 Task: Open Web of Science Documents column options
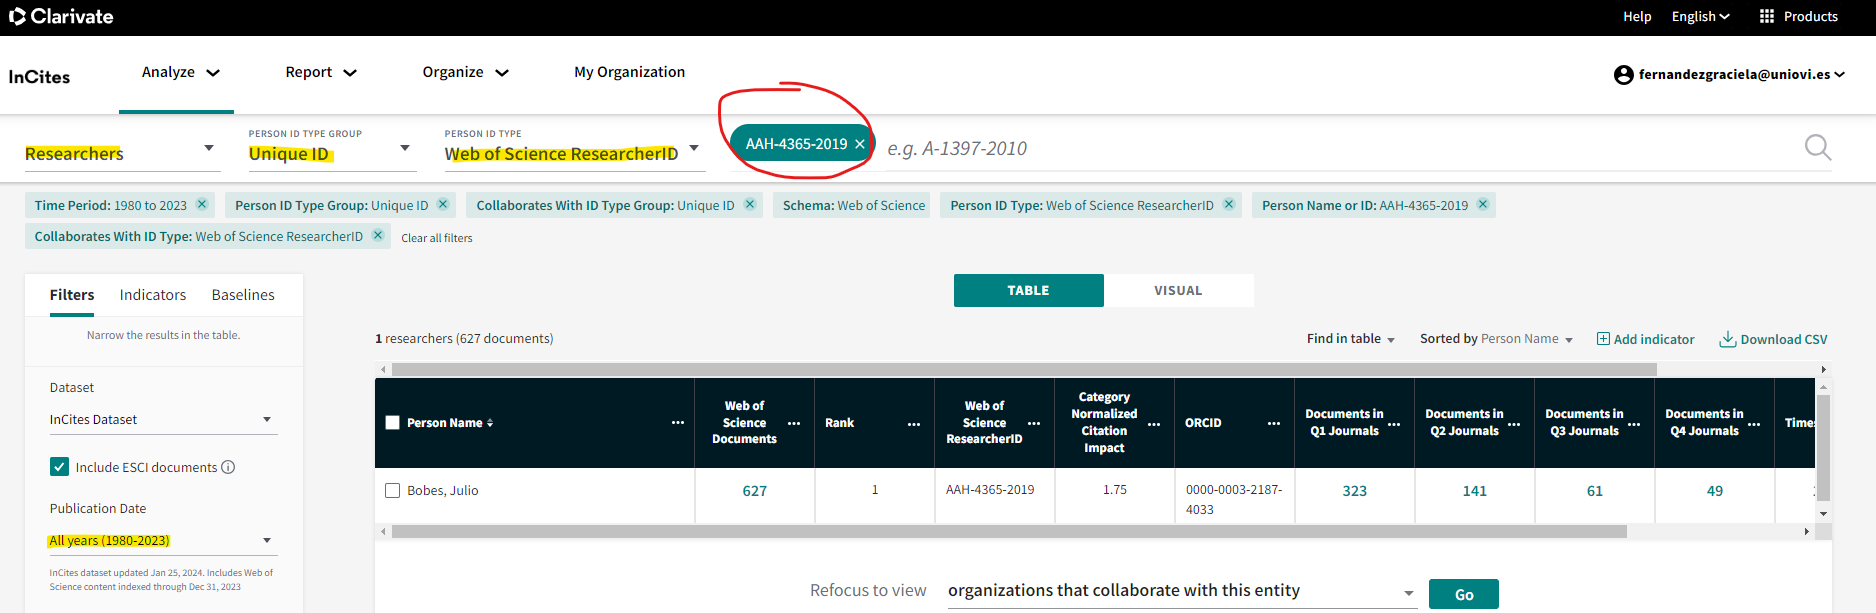[794, 423]
